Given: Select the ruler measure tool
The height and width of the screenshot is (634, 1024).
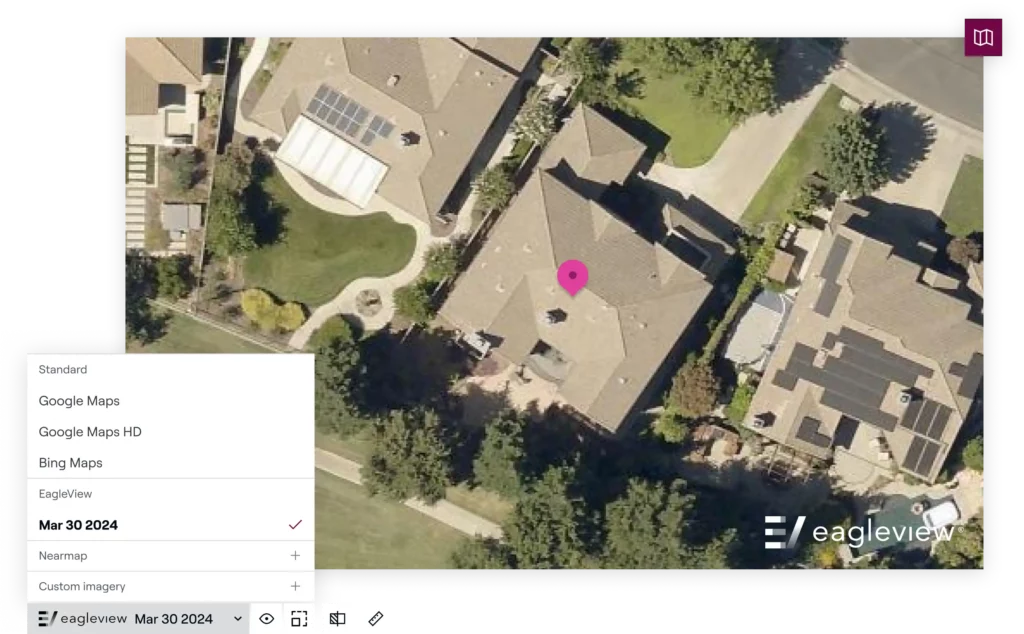Looking at the screenshot, I should pos(376,619).
